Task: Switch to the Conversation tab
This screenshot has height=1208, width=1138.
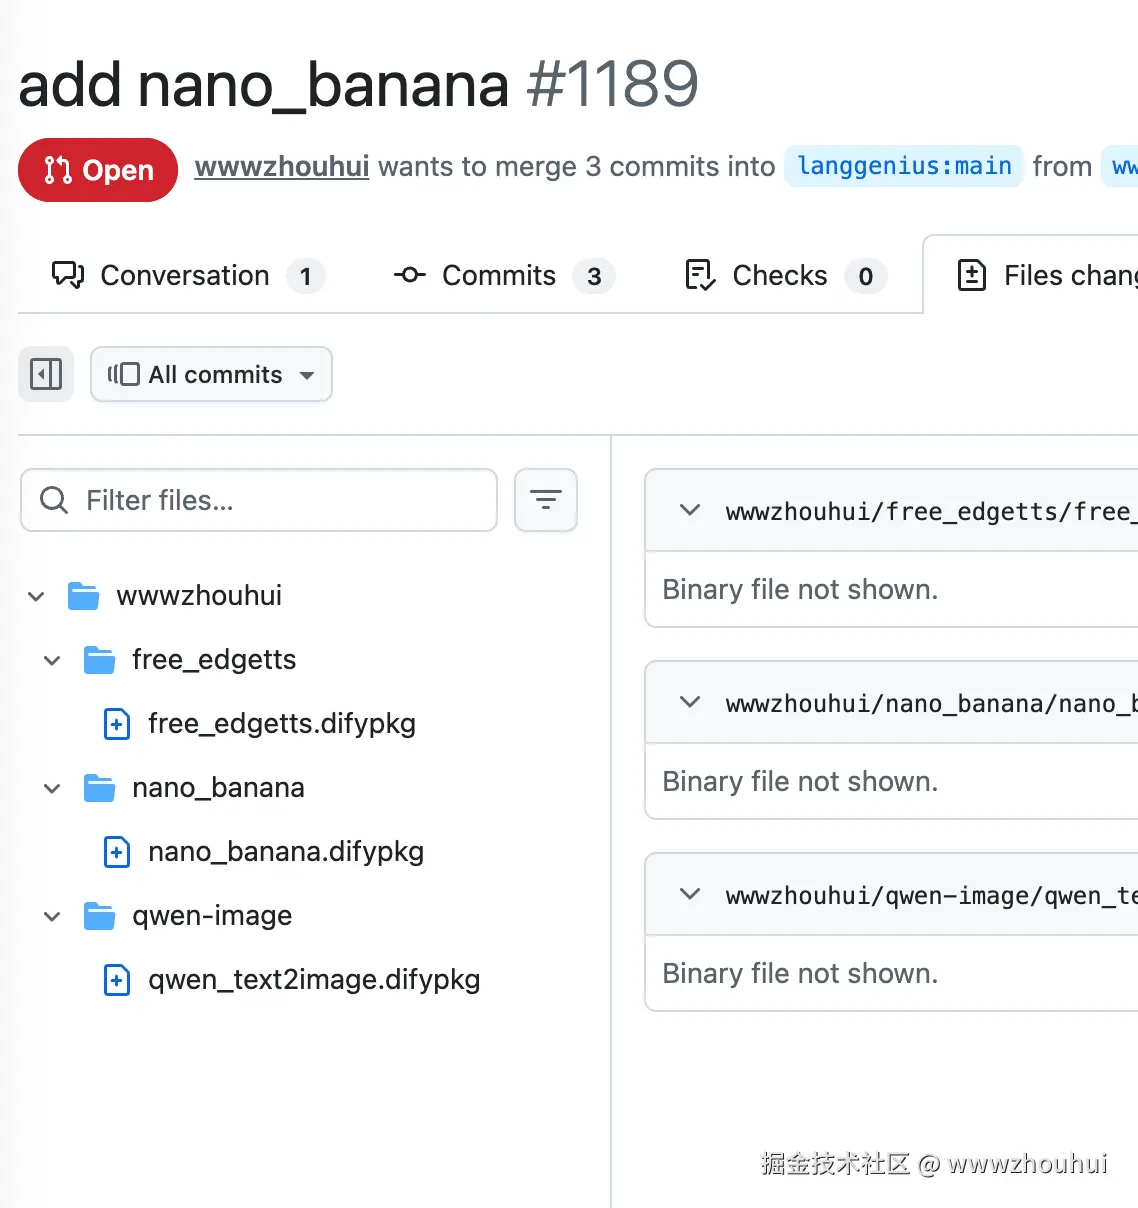Action: point(187,275)
